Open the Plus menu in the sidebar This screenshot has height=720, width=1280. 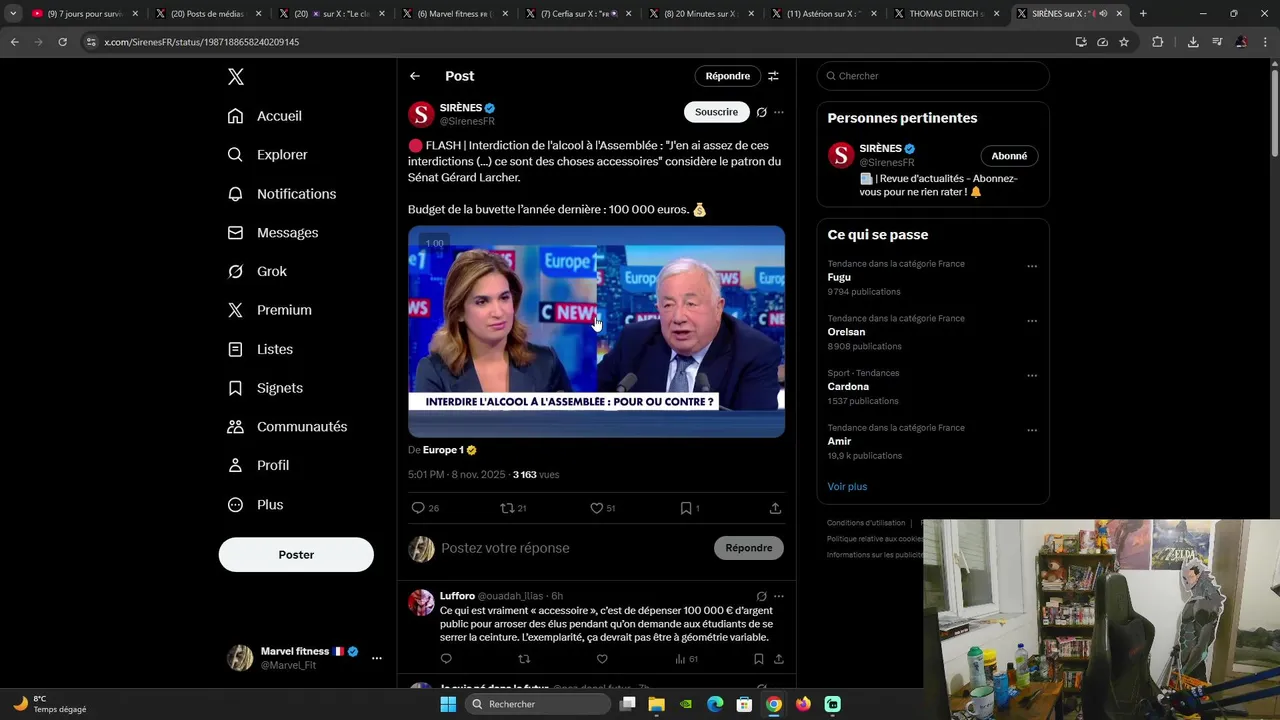coord(255,505)
